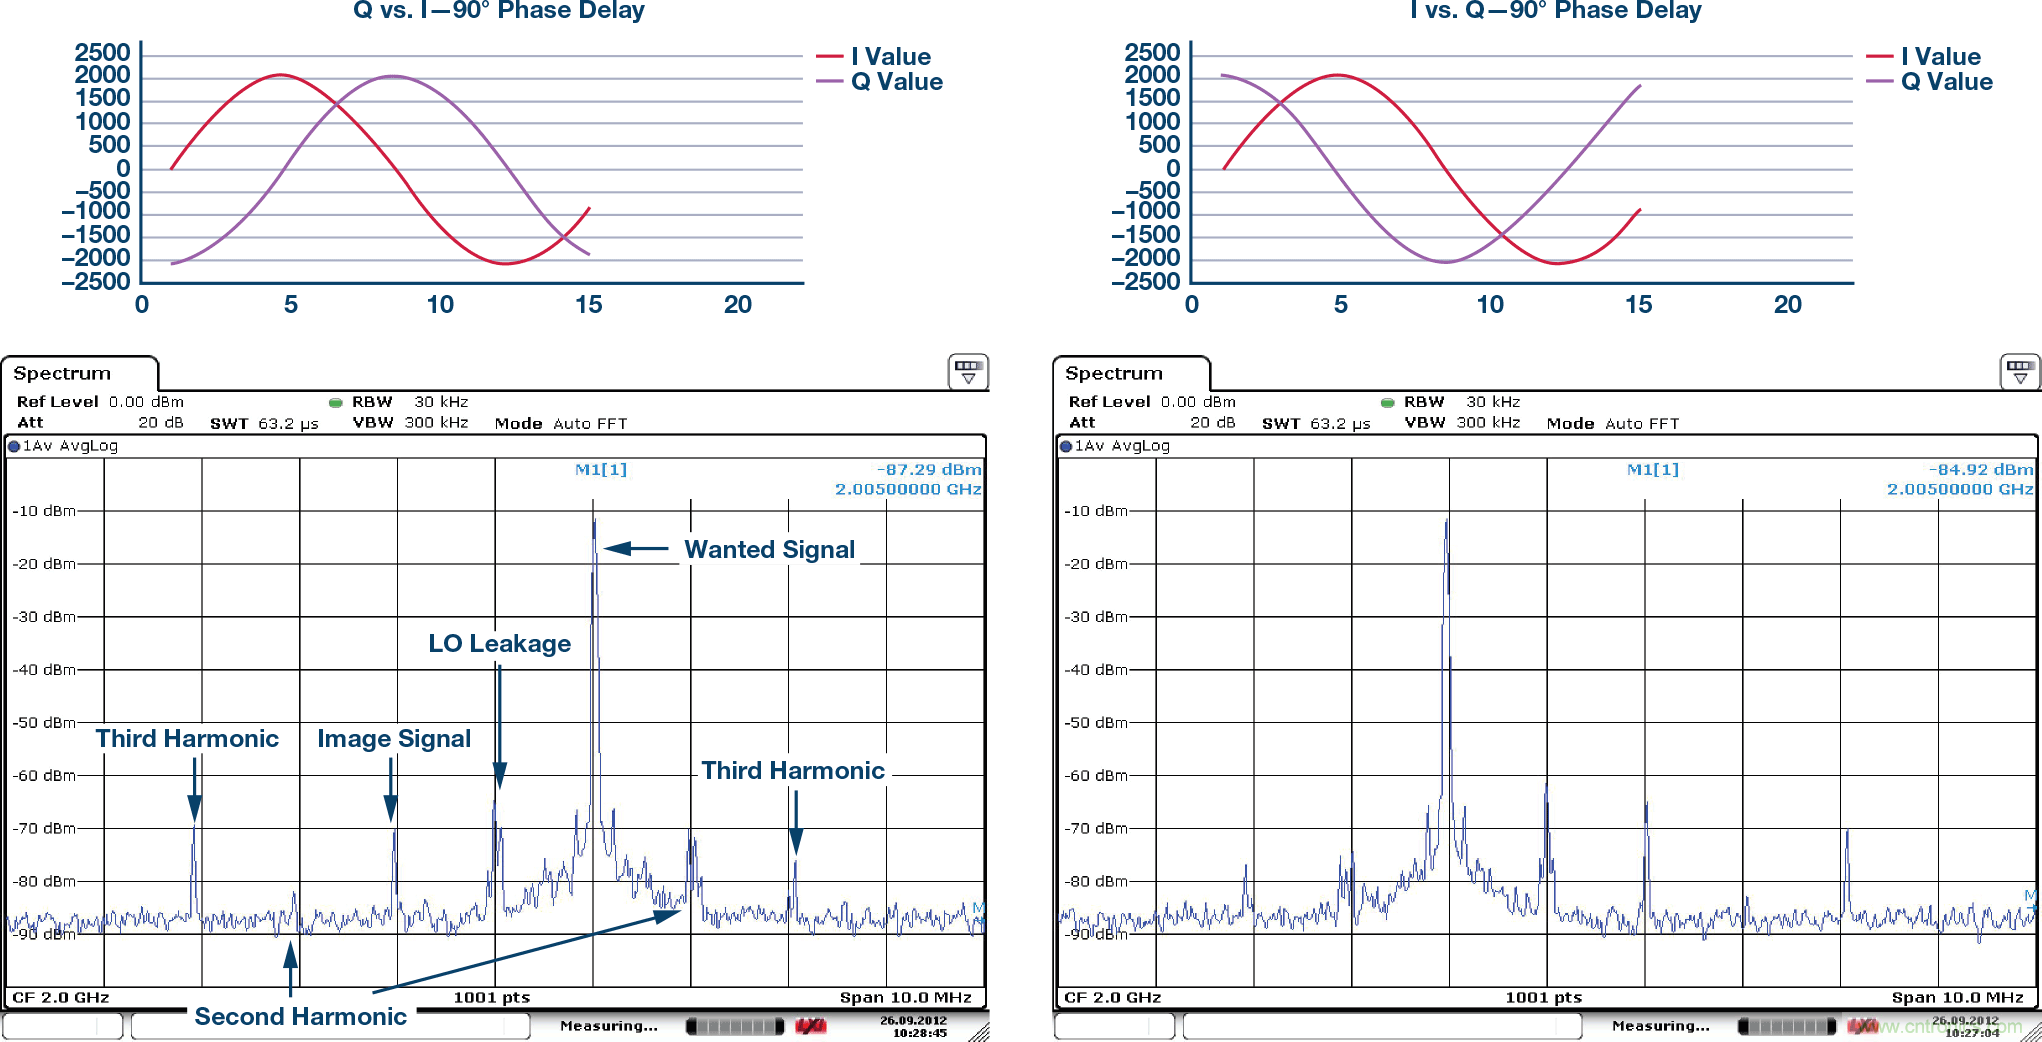Click purple Q Value legend swatch, right chart
This screenshot has height=1042, width=2042.
tap(1879, 82)
